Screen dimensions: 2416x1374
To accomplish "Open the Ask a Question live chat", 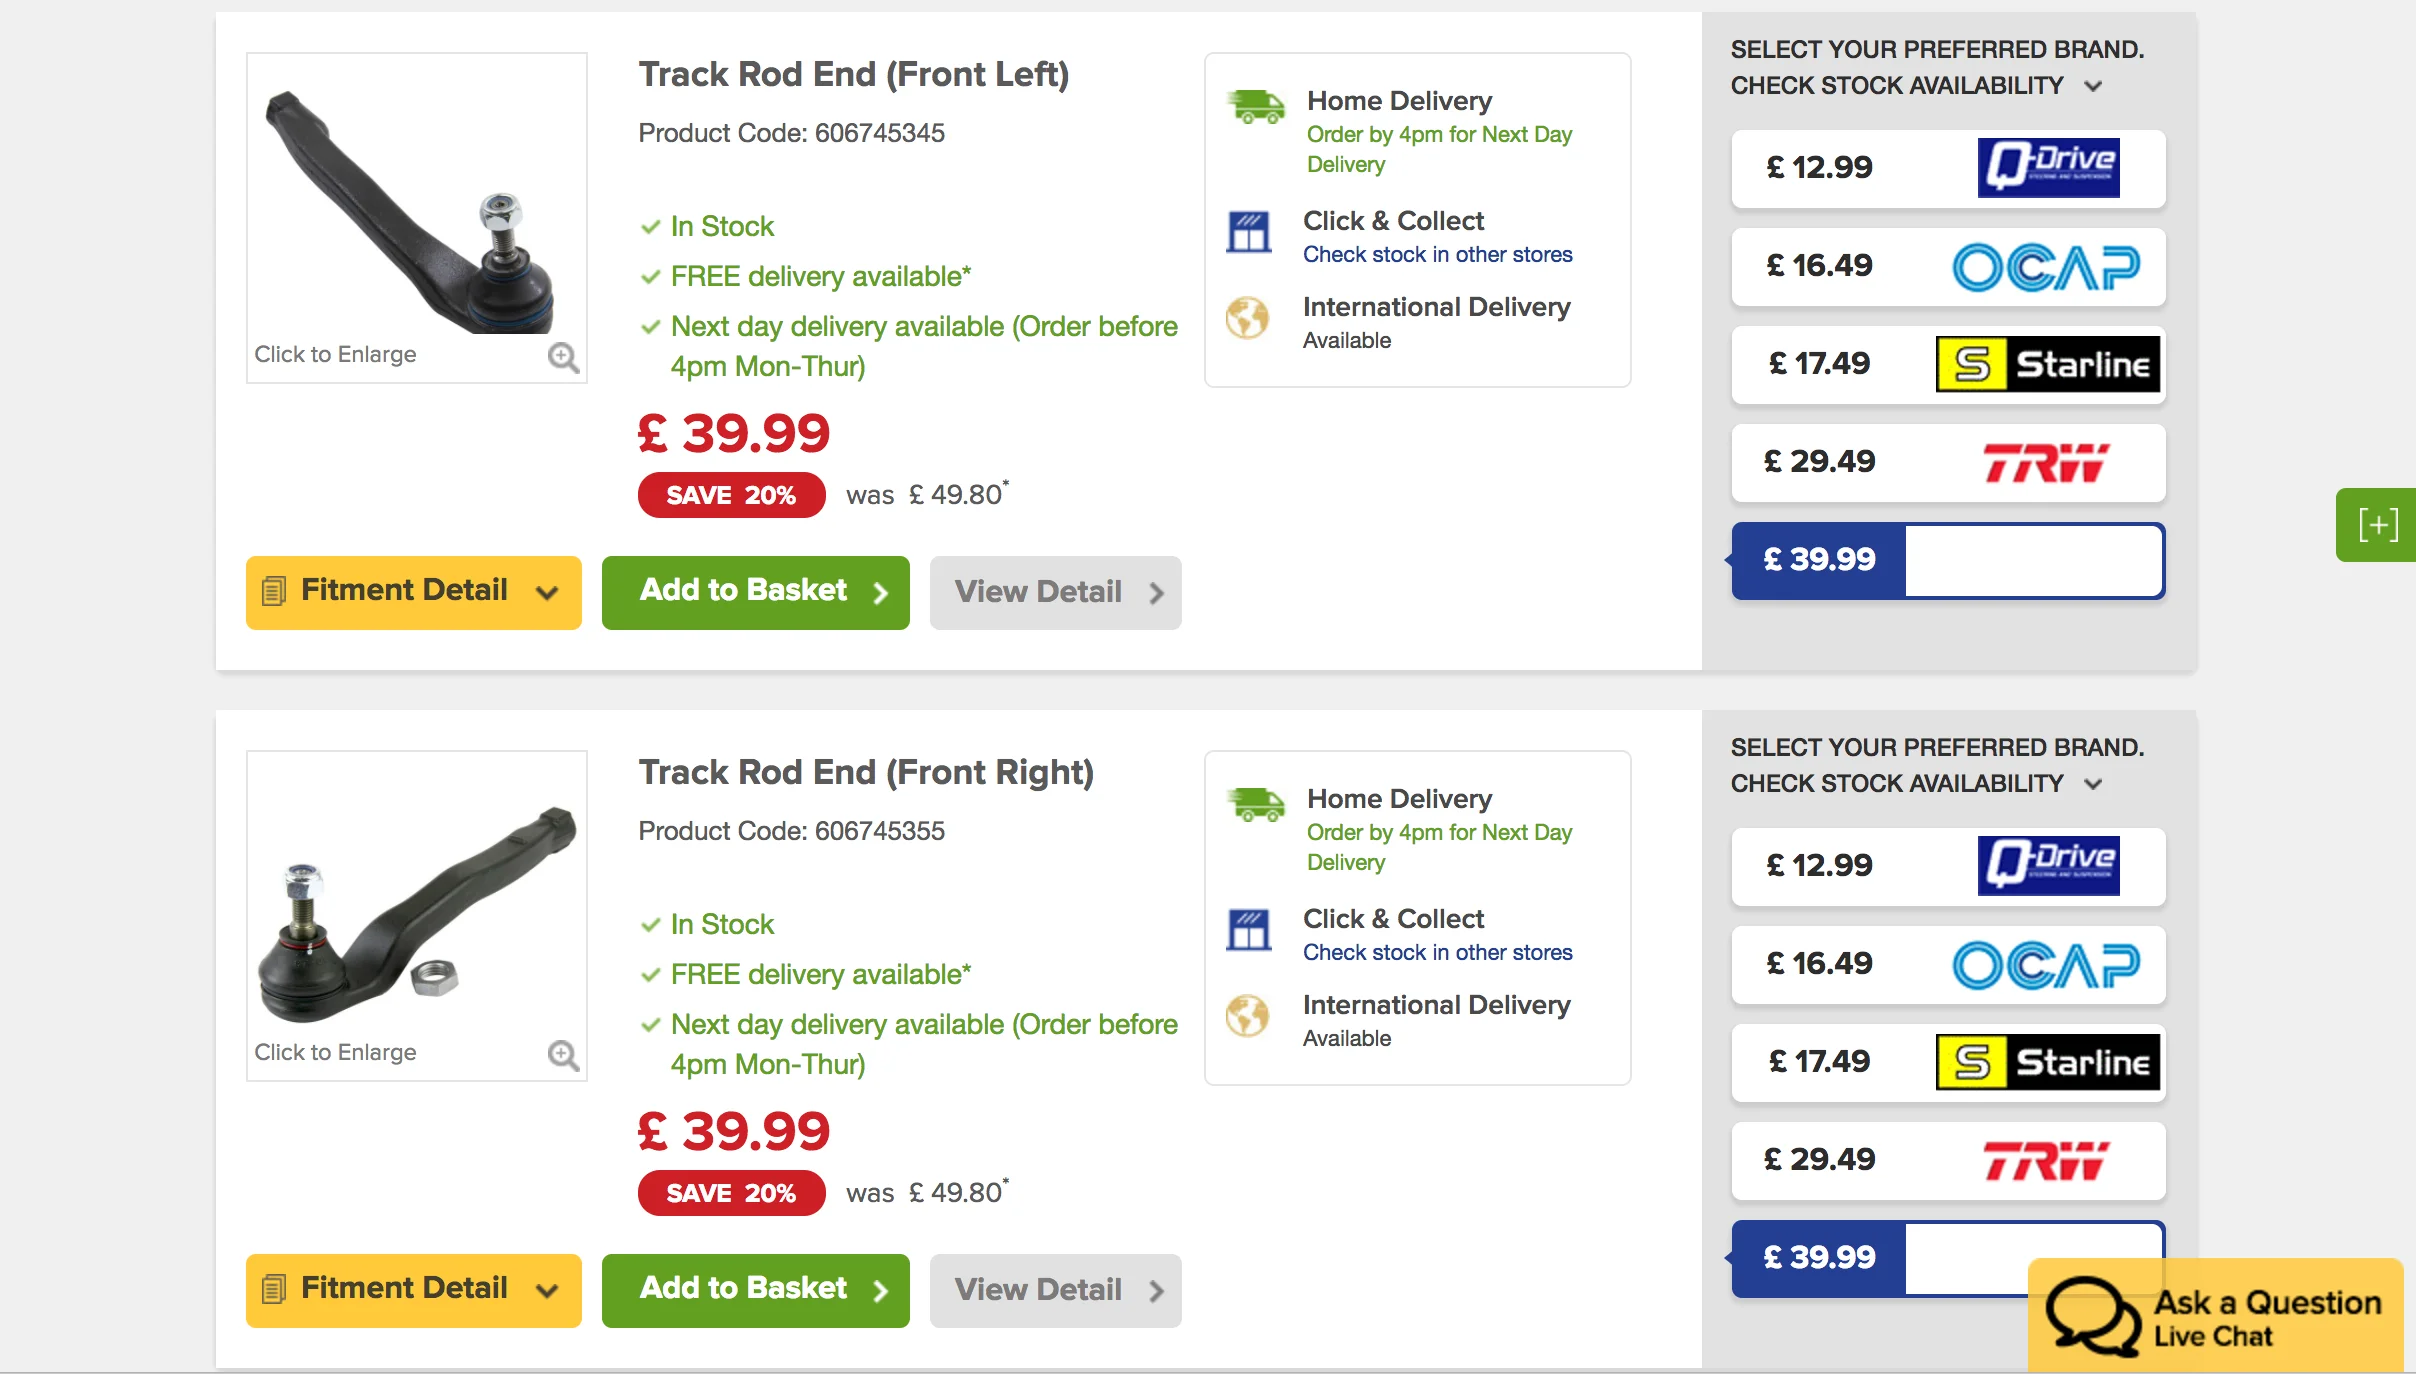I will point(2215,1316).
